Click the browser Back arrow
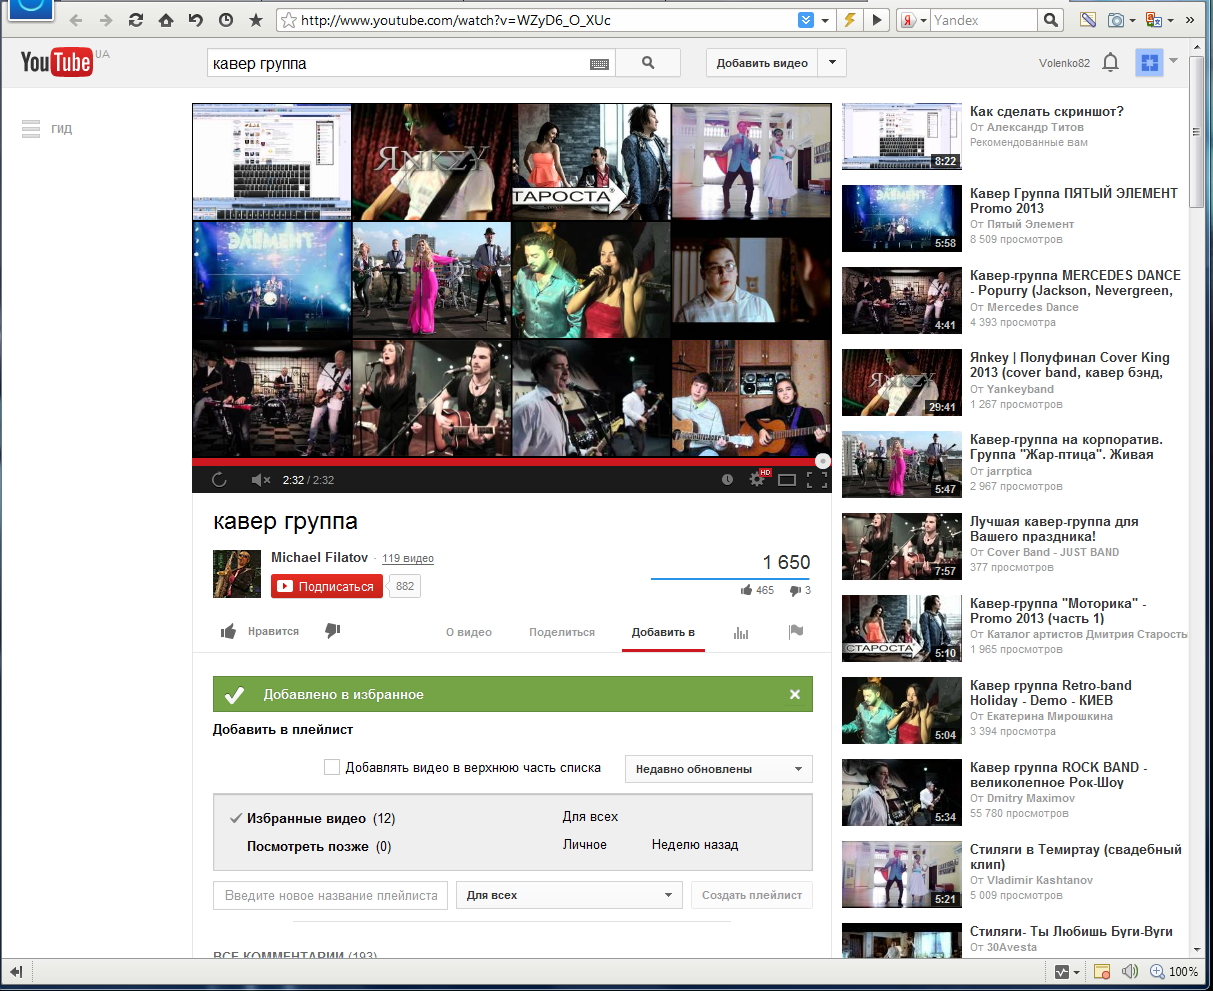Image resolution: width=1213 pixels, height=991 pixels. pos(76,20)
